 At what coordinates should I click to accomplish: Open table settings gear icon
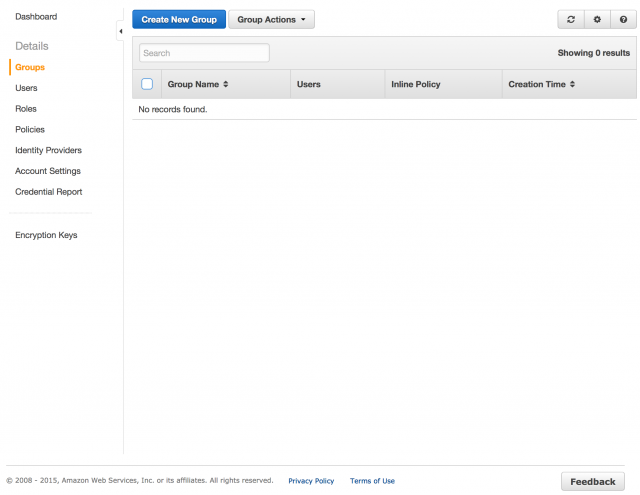(x=597, y=20)
